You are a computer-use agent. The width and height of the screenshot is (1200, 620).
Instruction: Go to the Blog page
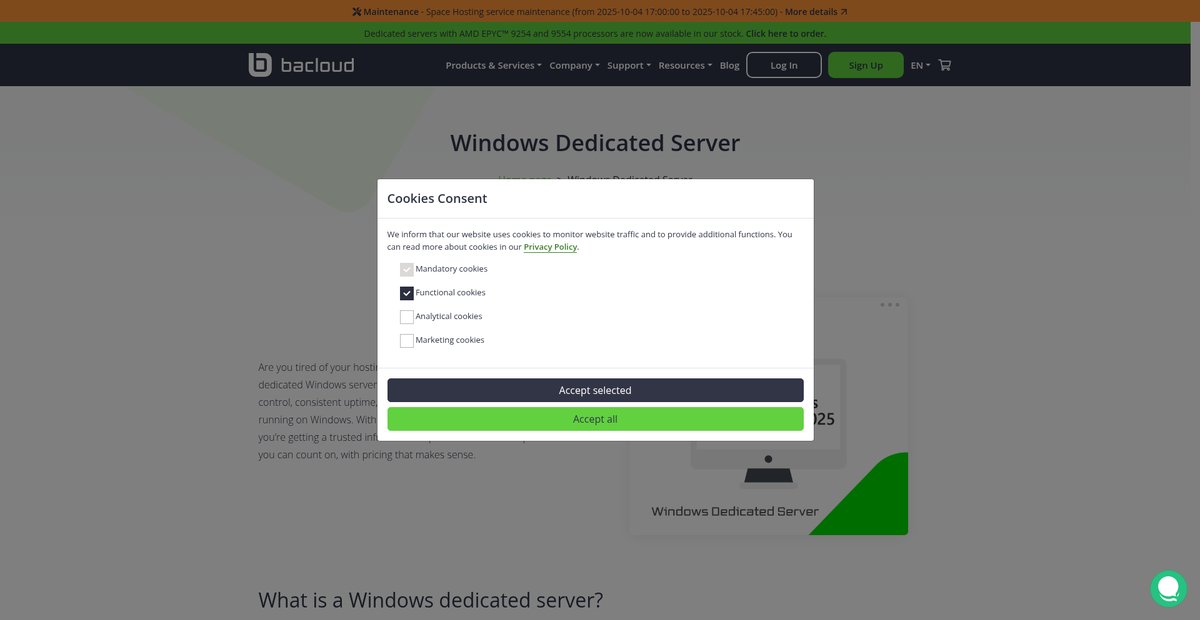coord(730,65)
